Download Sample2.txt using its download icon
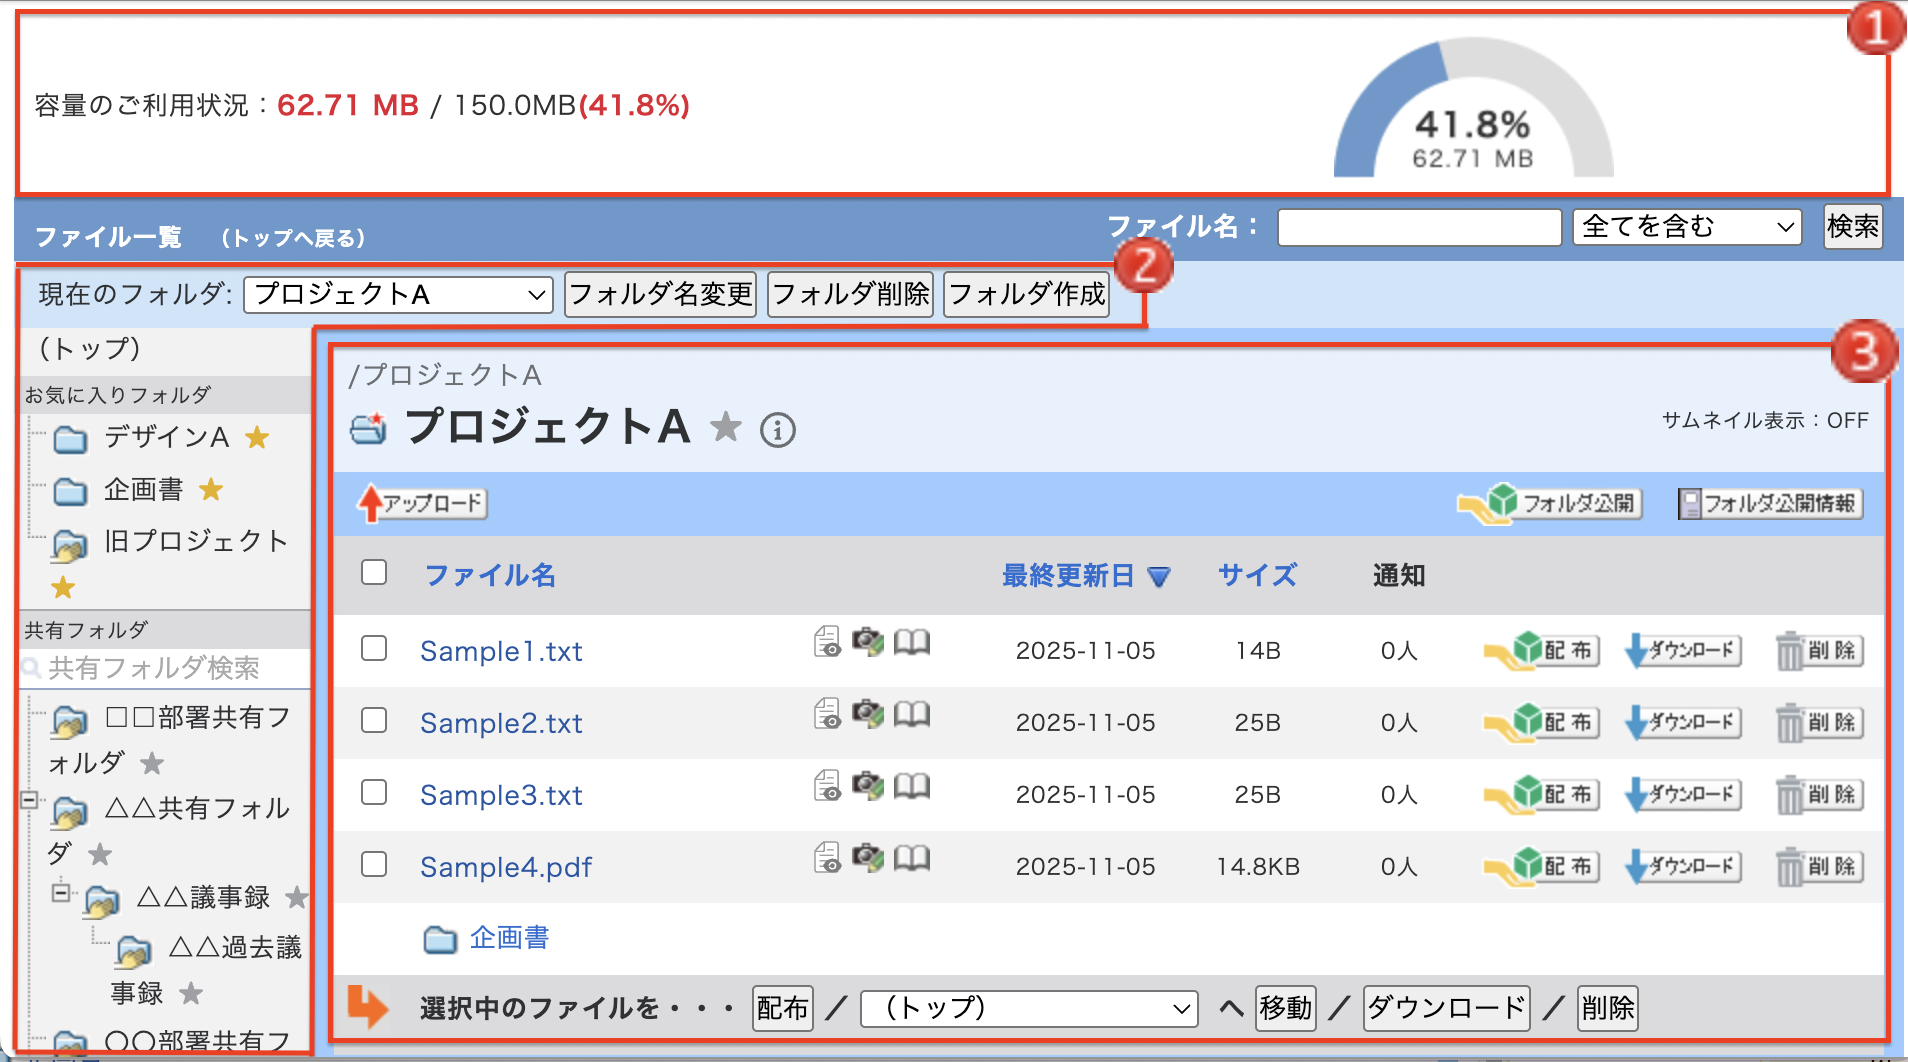This screenshot has width=1908, height=1062. point(1683,723)
